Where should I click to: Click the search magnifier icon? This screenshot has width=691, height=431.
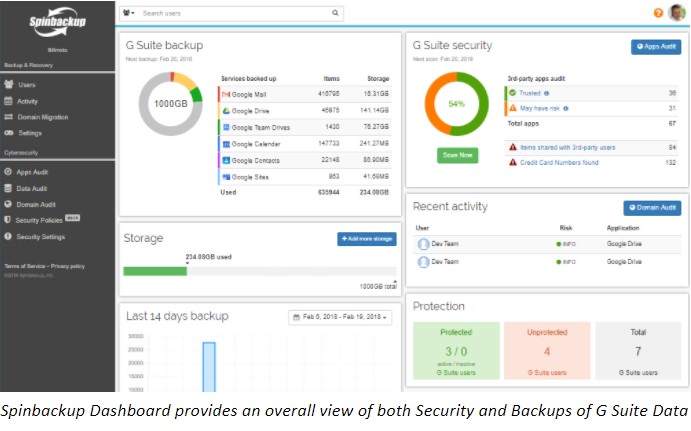pos(335,13)
